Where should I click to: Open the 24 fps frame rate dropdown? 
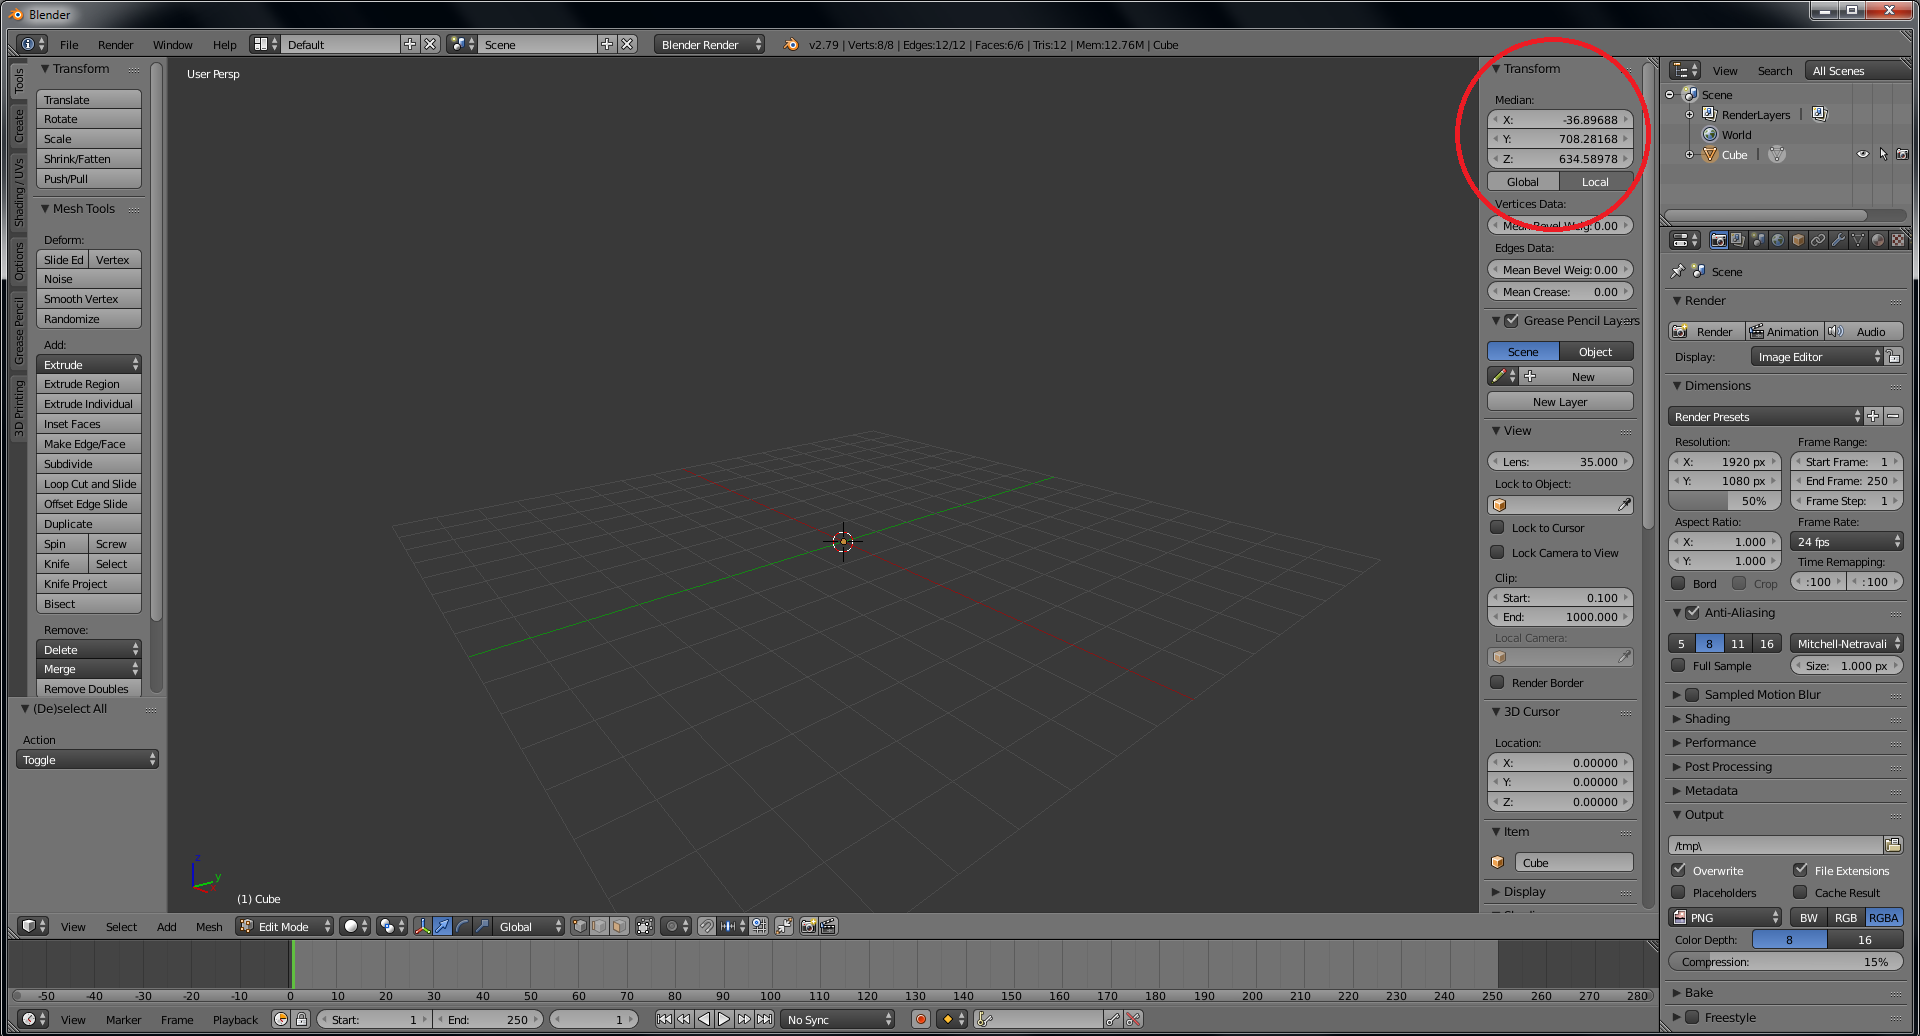point(1847,541)
